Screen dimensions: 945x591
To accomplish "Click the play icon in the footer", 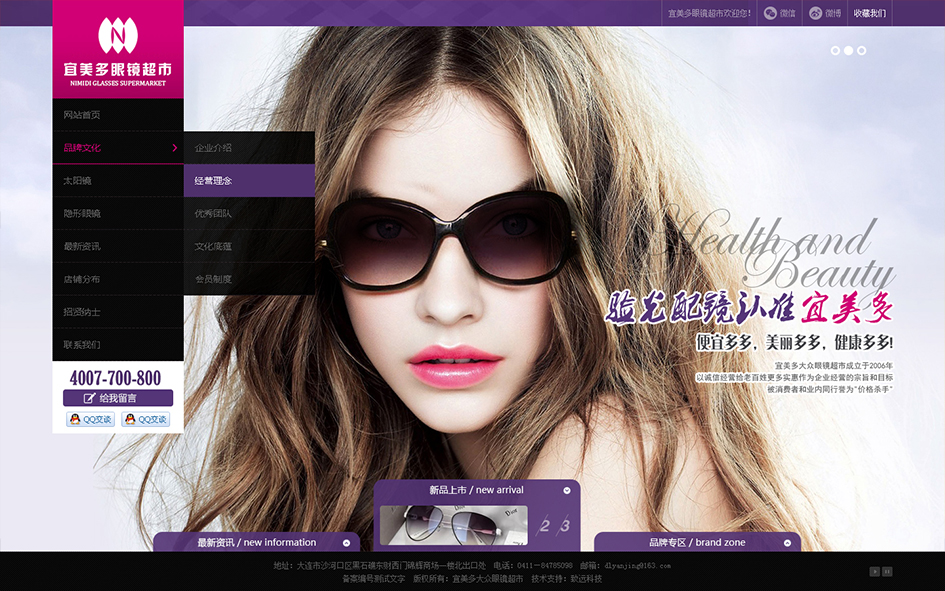I will [x=874, y=572].
